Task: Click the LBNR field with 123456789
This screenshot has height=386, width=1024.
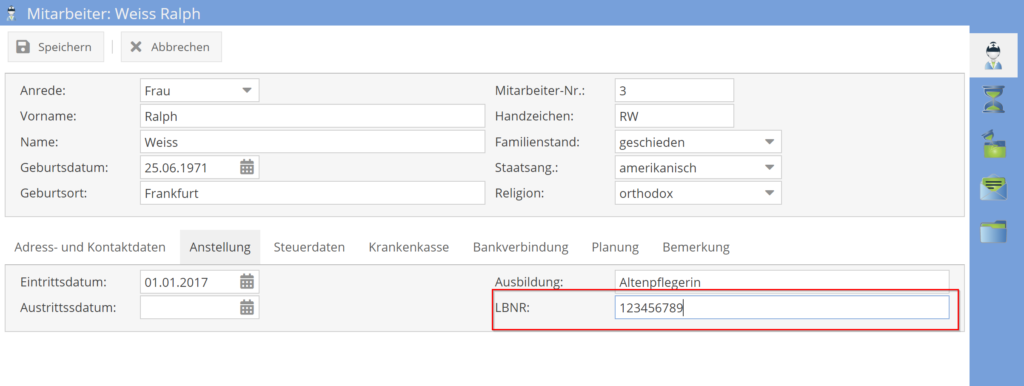Action: coord(782,307)
